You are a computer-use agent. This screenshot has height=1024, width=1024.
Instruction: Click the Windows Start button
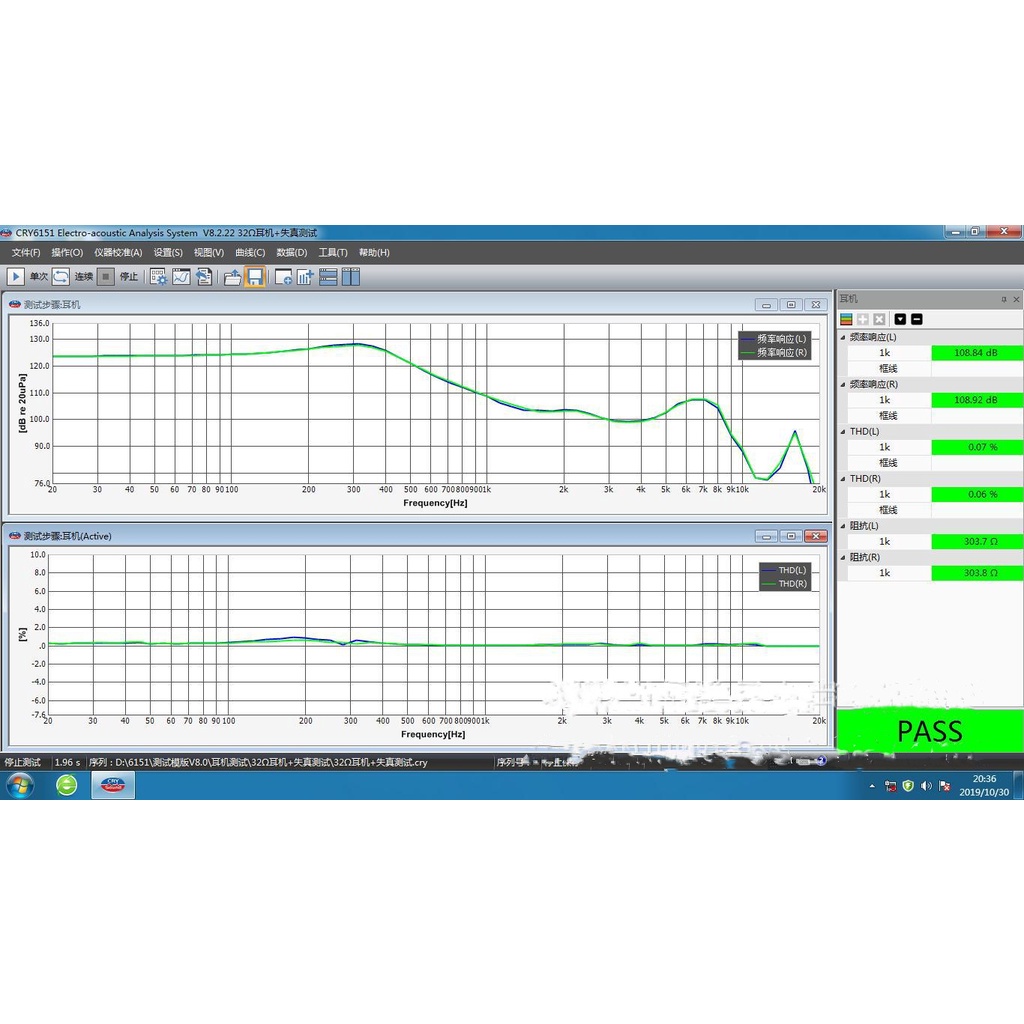click(19, 785)
